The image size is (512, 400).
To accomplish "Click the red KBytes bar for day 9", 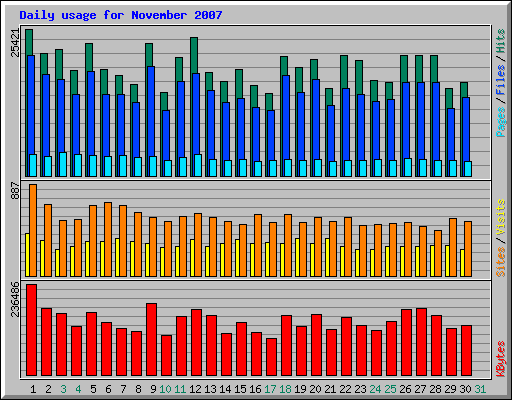I will click(x=152, y=340).
